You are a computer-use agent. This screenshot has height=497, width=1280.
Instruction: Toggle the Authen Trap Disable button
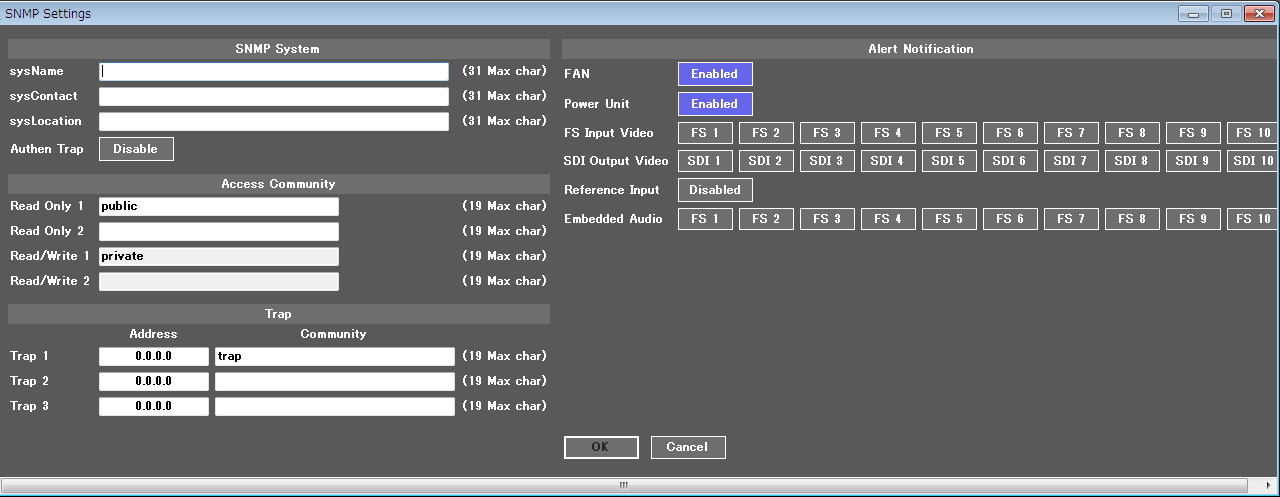pyautogui.click(x=136, y=149)
